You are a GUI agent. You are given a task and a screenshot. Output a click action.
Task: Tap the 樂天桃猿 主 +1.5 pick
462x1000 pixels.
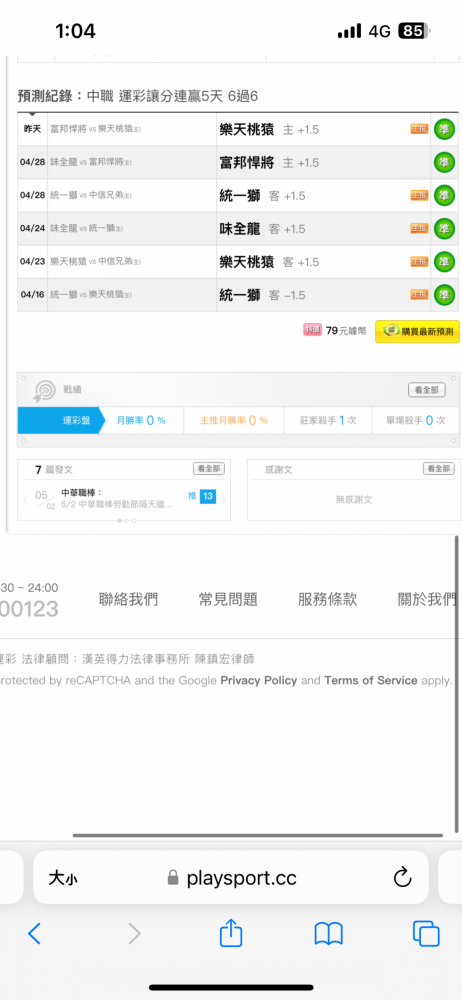269,129
